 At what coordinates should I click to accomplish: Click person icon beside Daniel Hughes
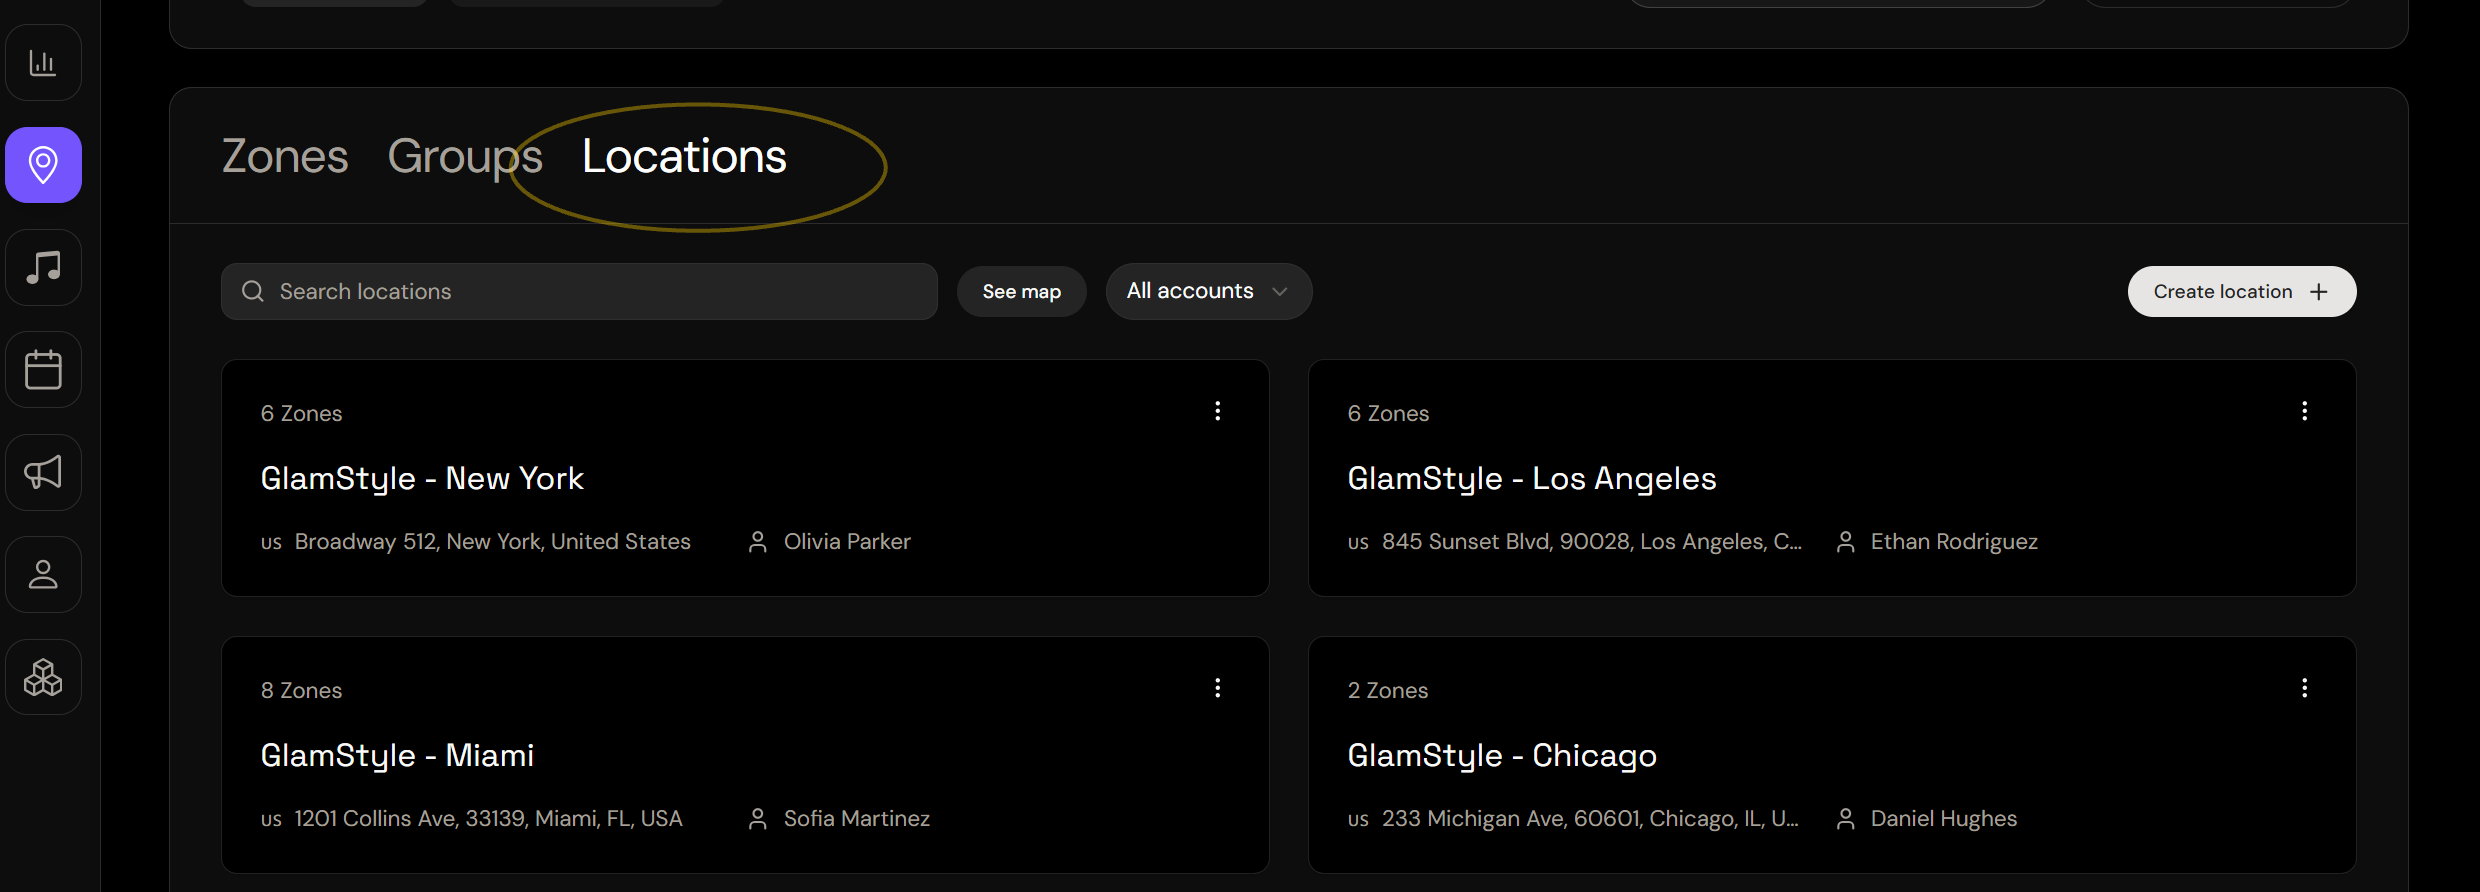(1845, 819)
